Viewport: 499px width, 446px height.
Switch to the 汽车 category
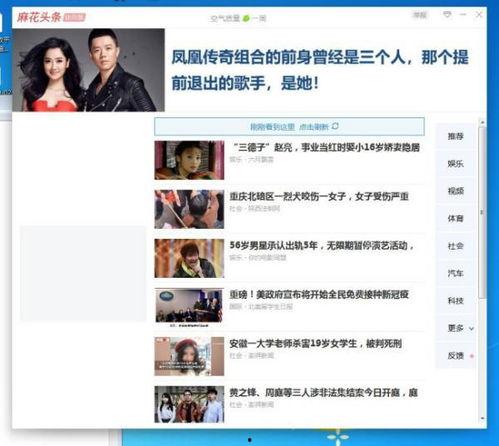coord(455,273)
